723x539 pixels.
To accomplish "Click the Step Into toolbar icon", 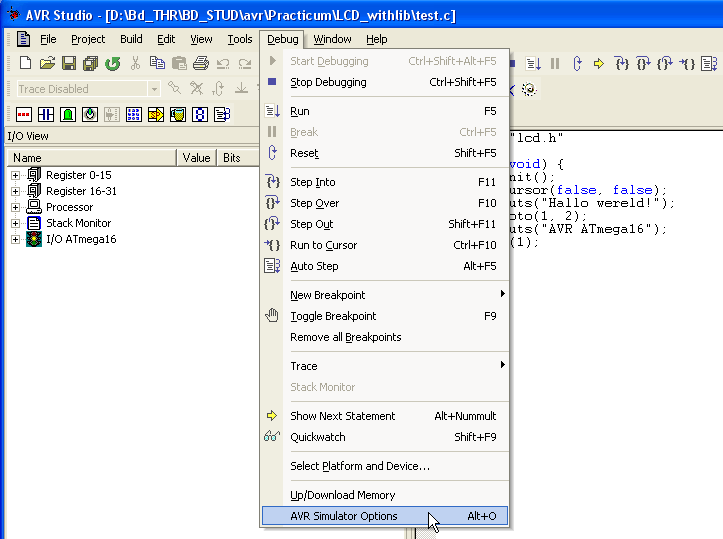I will (621, 64).
